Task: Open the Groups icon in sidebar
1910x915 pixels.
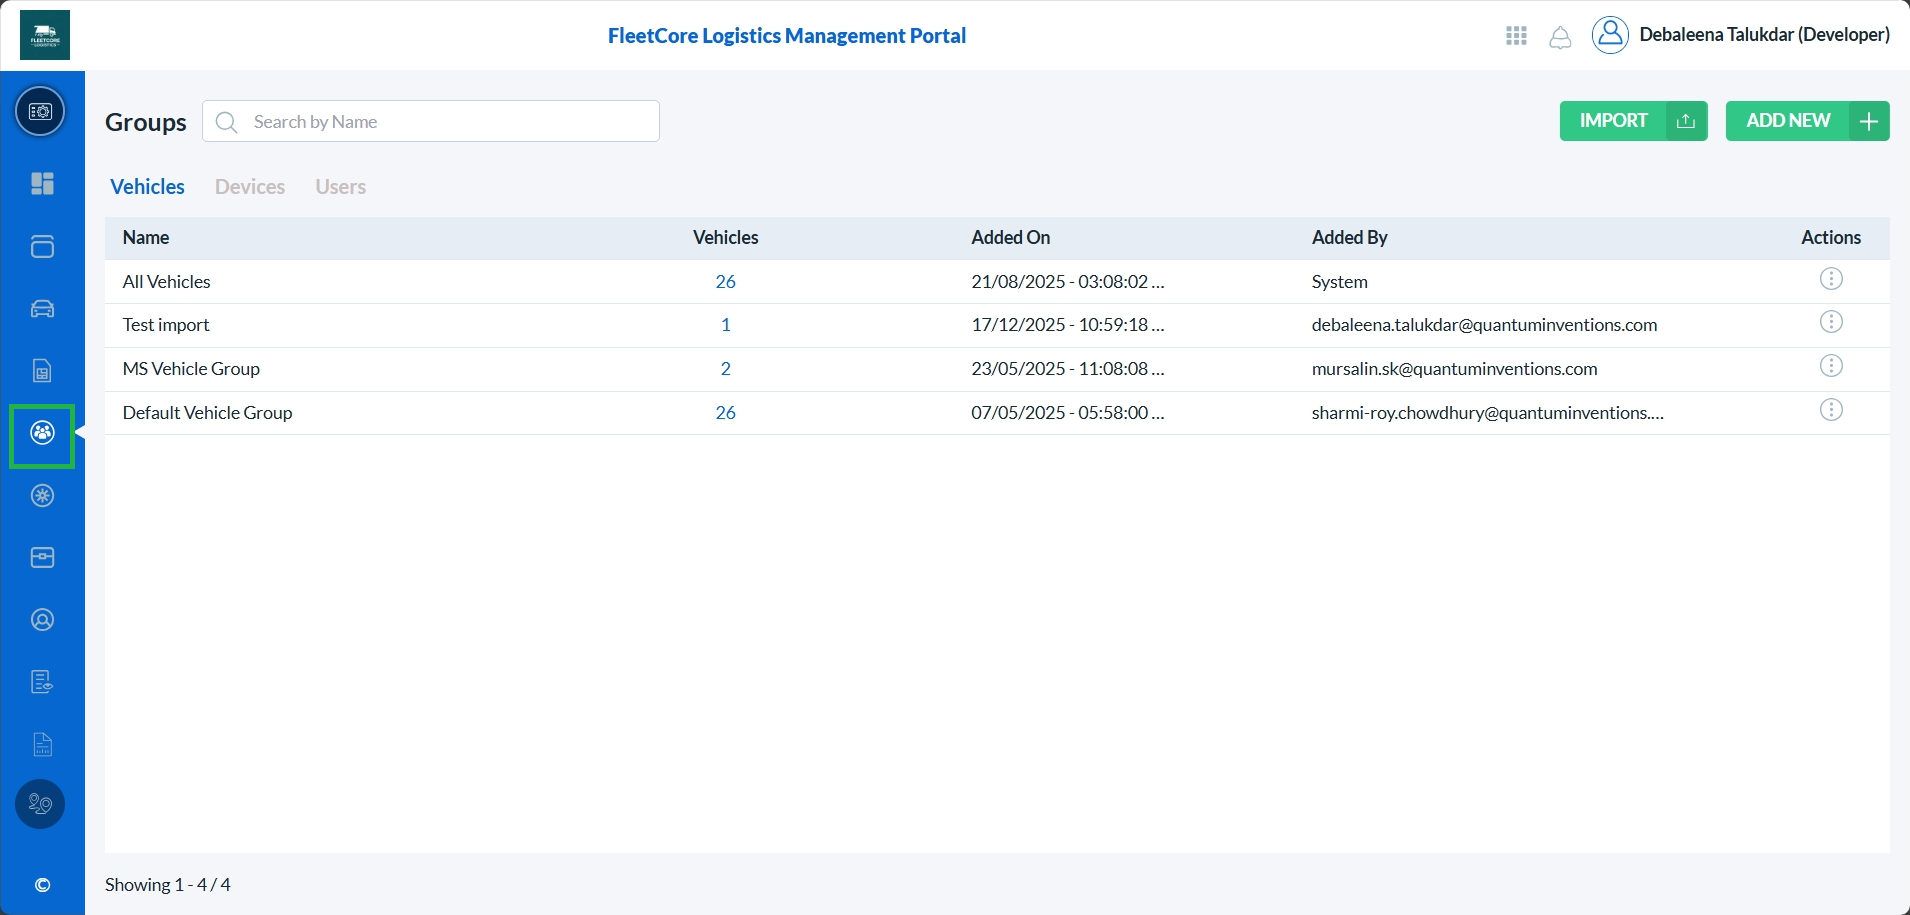Action: point(42,433)
